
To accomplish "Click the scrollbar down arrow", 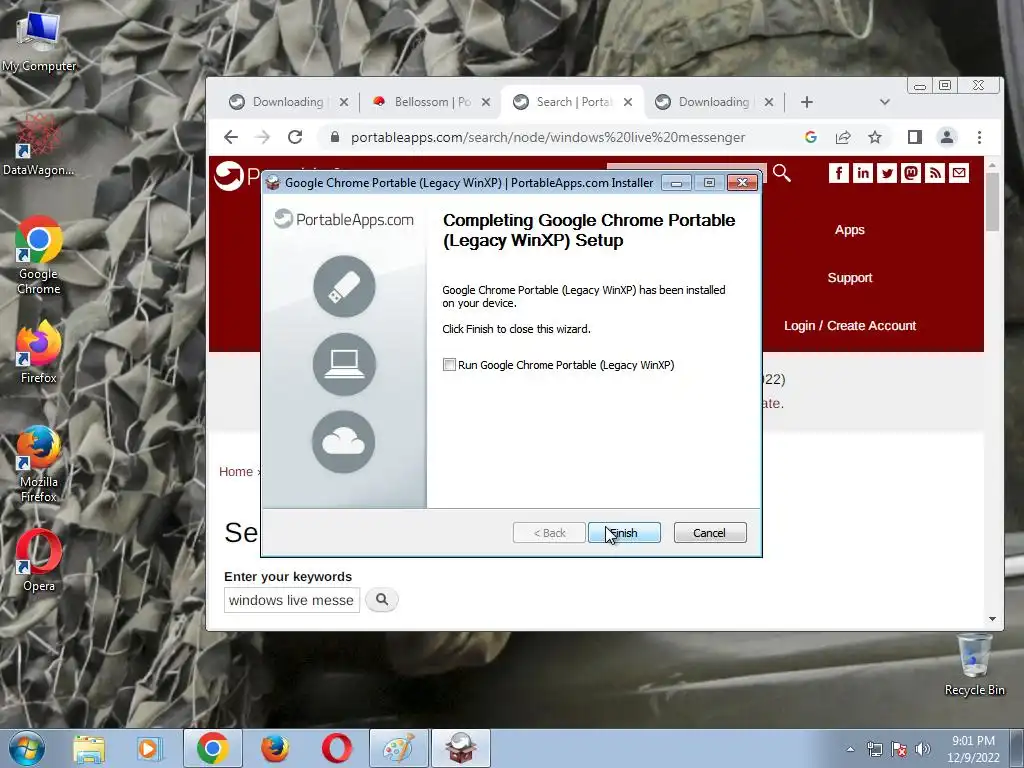I will (x=993, y=618).
